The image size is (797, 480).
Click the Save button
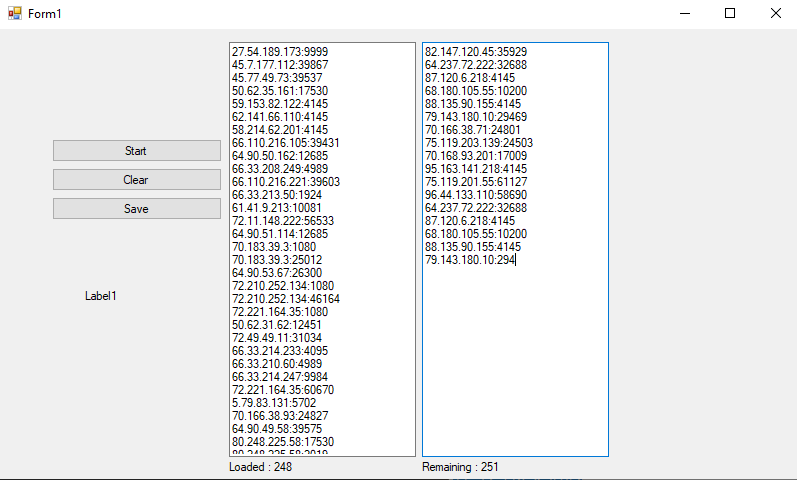point(137,209)
